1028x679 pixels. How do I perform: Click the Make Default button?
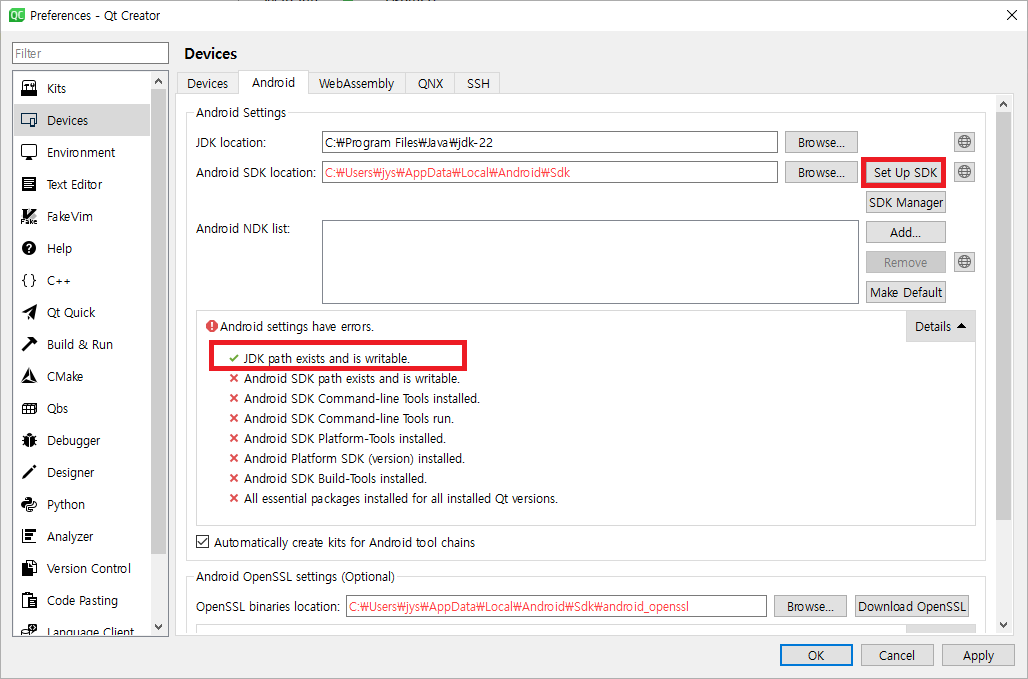[x=905, y=292]
